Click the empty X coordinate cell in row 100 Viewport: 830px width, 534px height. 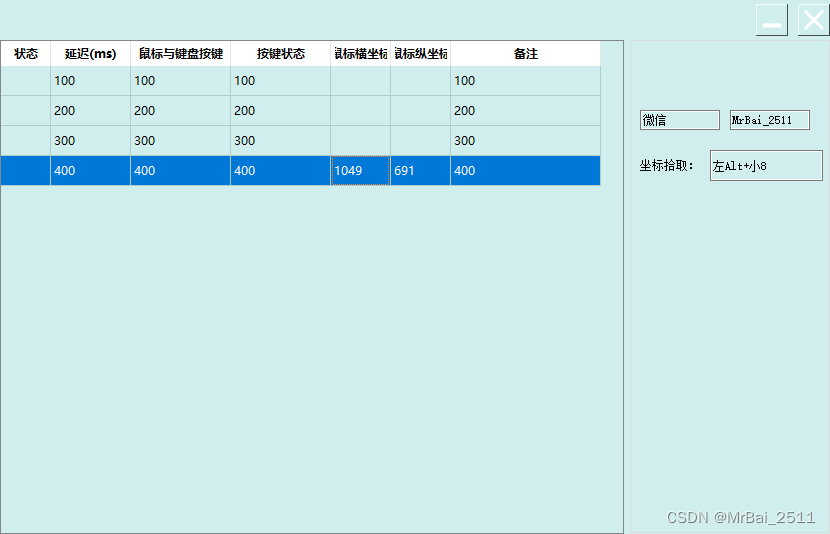(x=360, y=80)
